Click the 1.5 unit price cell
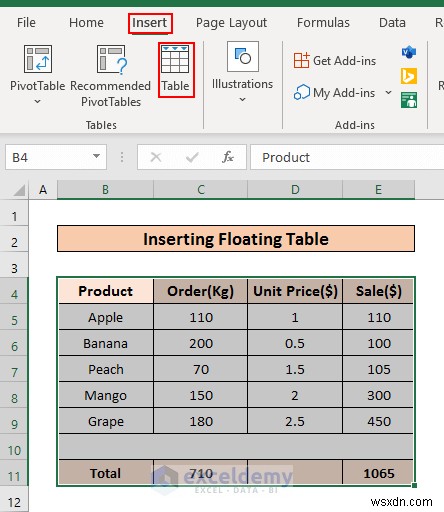This screenshot has width=444, height=512. point(295,369)
